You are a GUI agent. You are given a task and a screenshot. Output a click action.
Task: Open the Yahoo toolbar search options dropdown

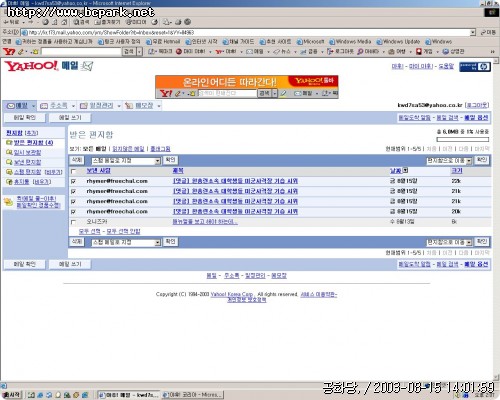[139, 52]
